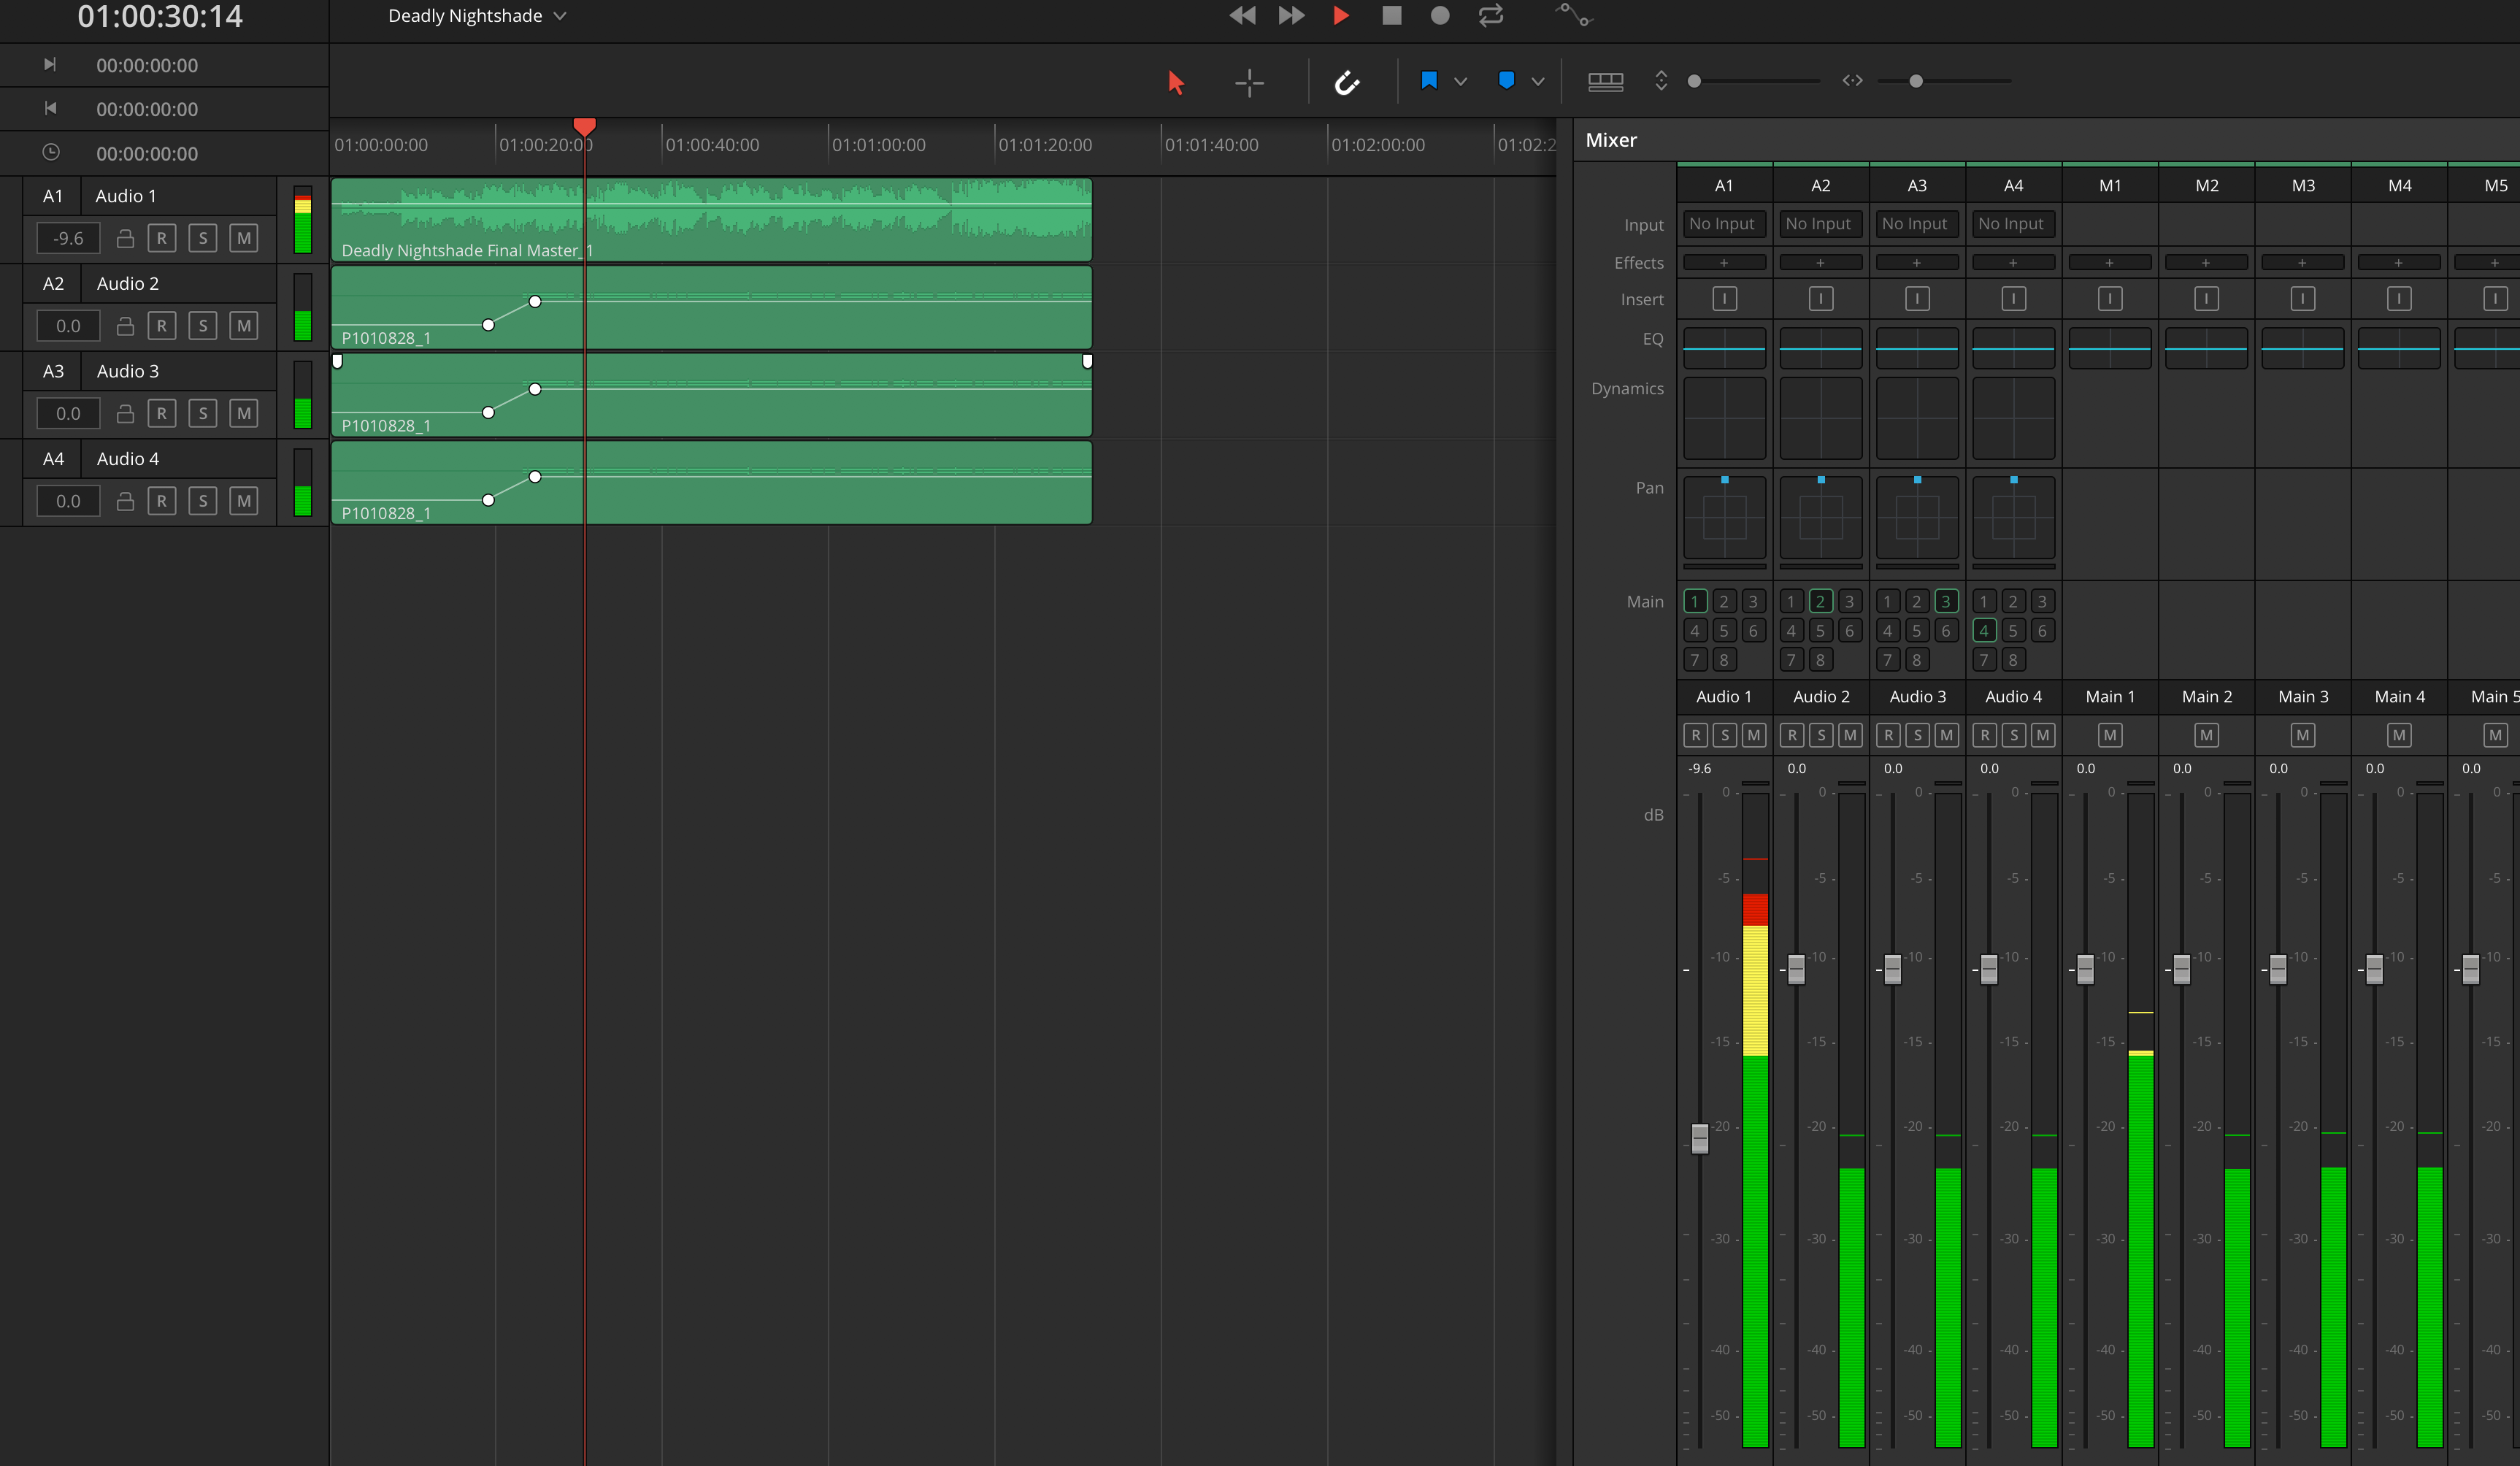The image size is (2520, 1466).
Task: Click the duration clock icon
Action: pos(50,152)
